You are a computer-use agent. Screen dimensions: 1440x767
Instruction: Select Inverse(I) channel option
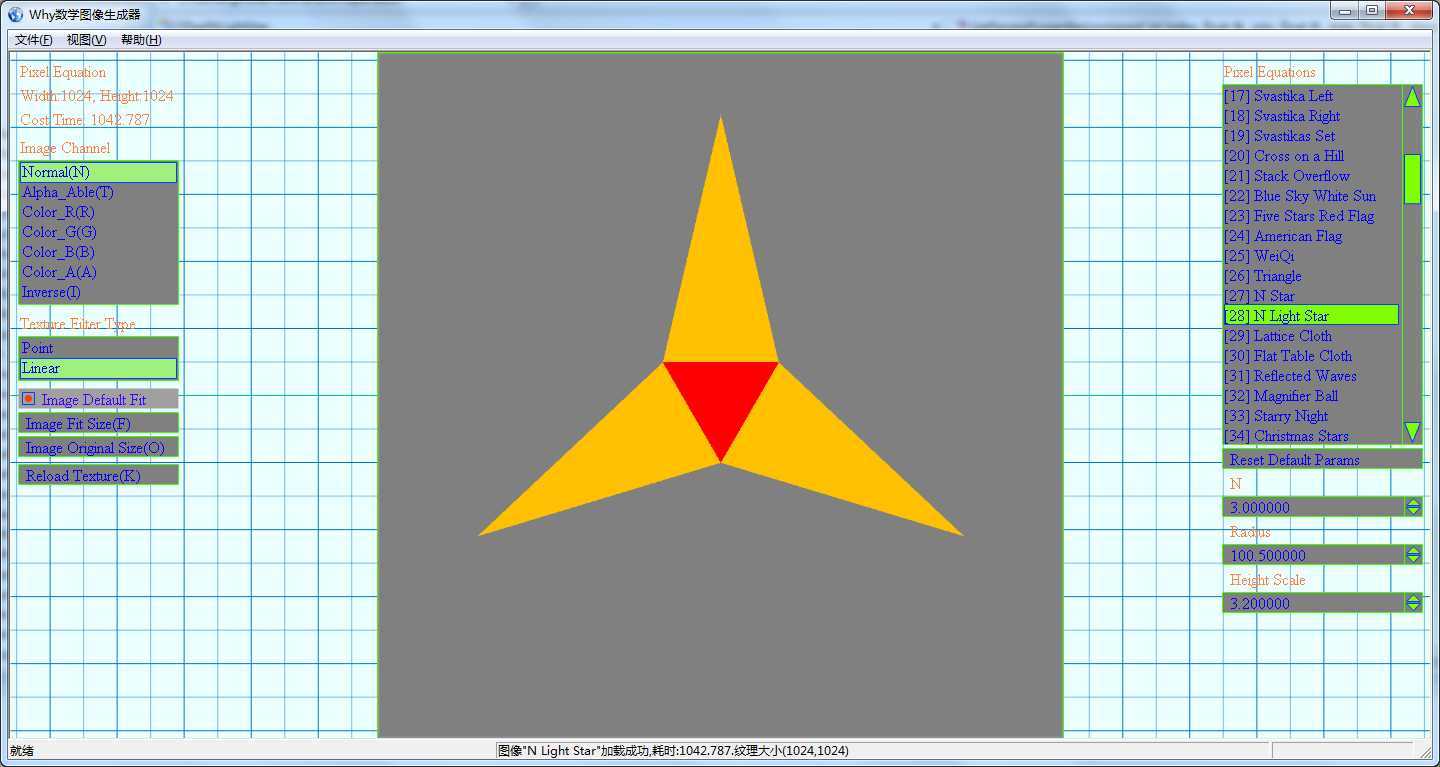click(x=98, y=292)
